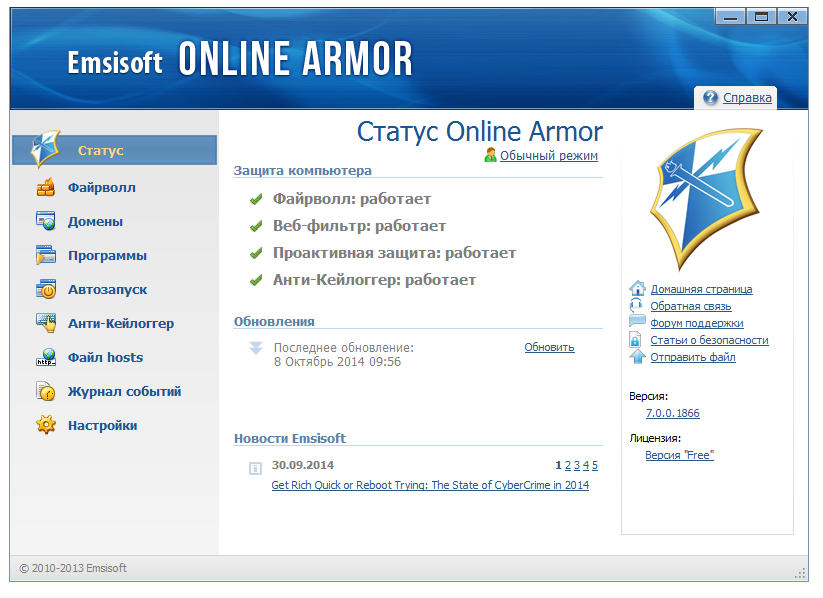The width and height of the screenshot is (823, 598).
Task: Read the CyberCrime 2014 news article
Action: point(430,485)
